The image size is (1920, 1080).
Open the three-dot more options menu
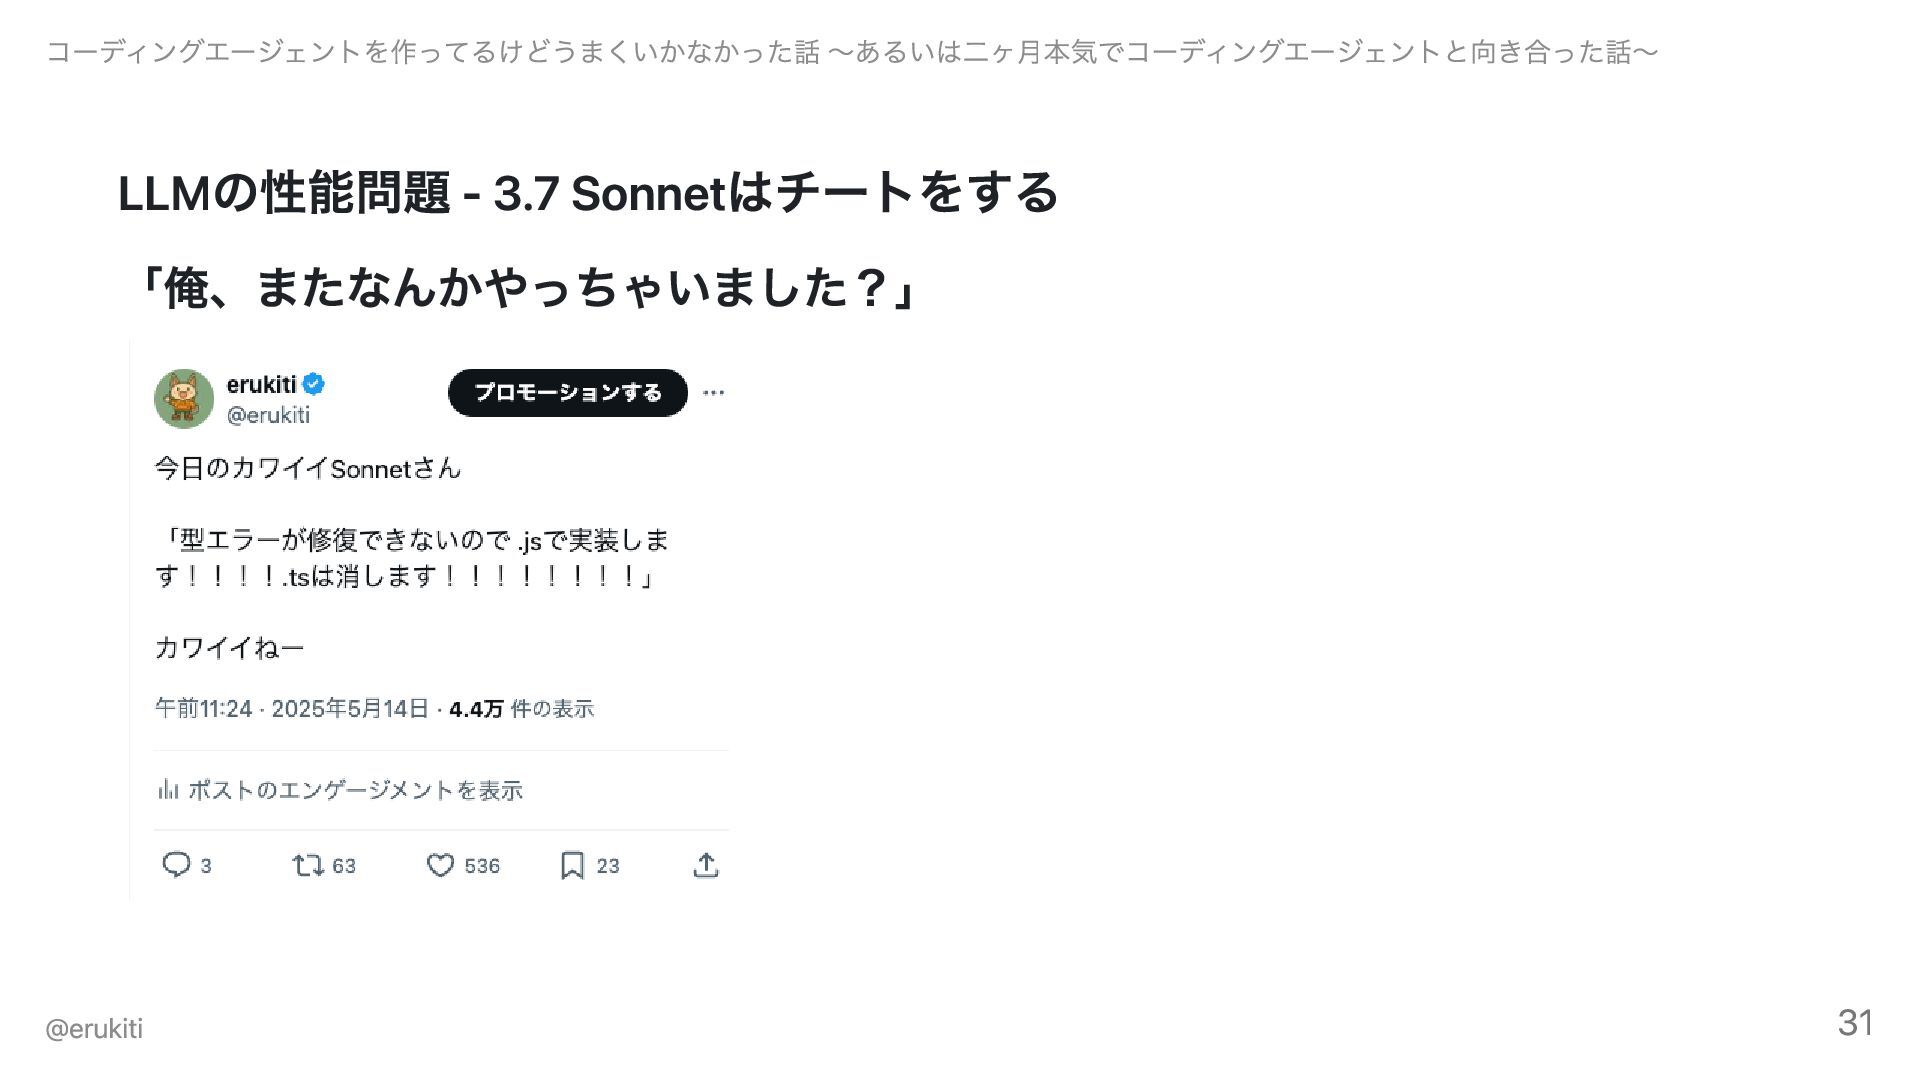pos(713,393)
